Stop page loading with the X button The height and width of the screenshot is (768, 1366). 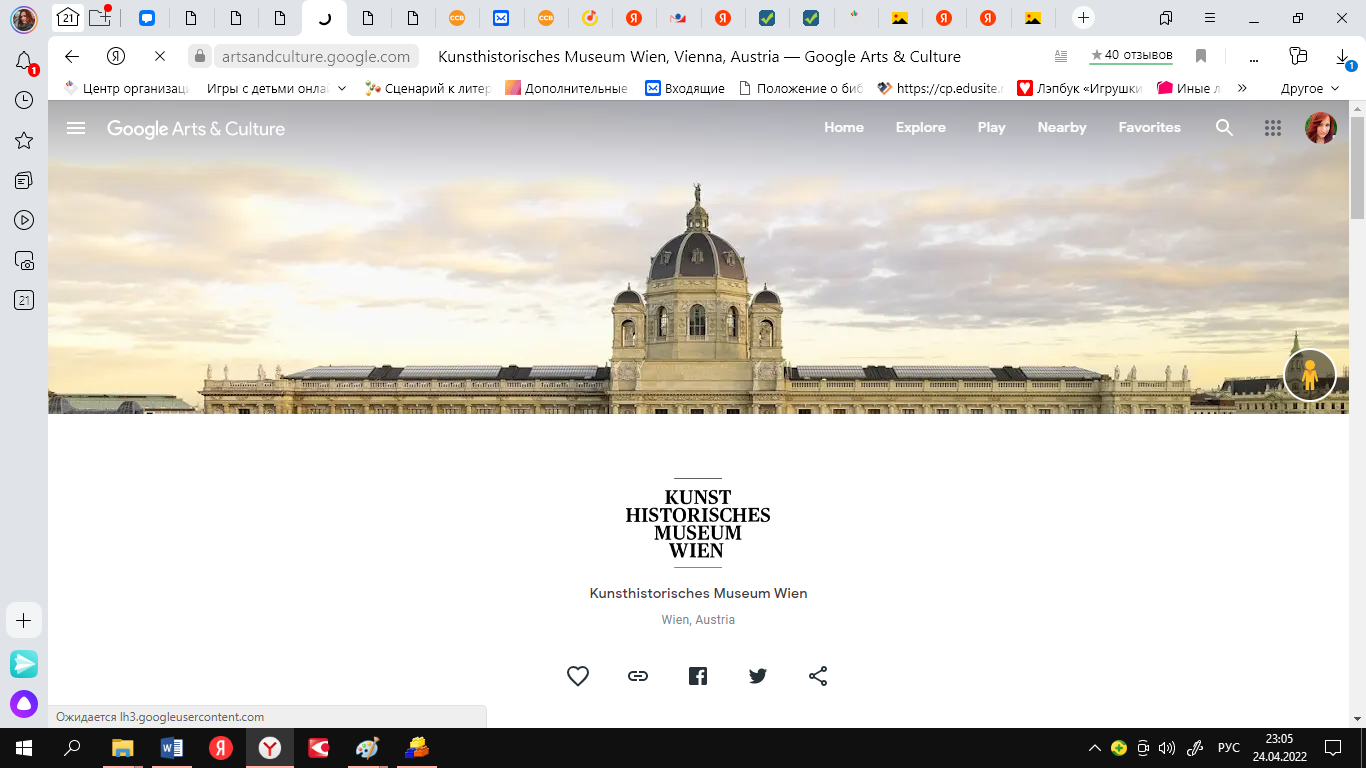coord(160,56)
